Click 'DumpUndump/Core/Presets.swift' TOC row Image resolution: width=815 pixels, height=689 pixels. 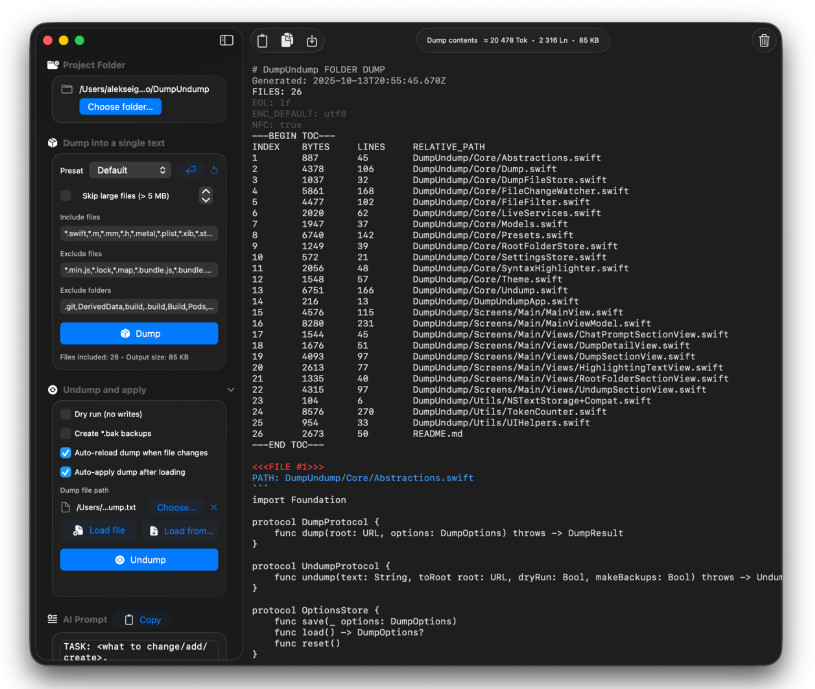pyautogui.click(x=493, y=235)
